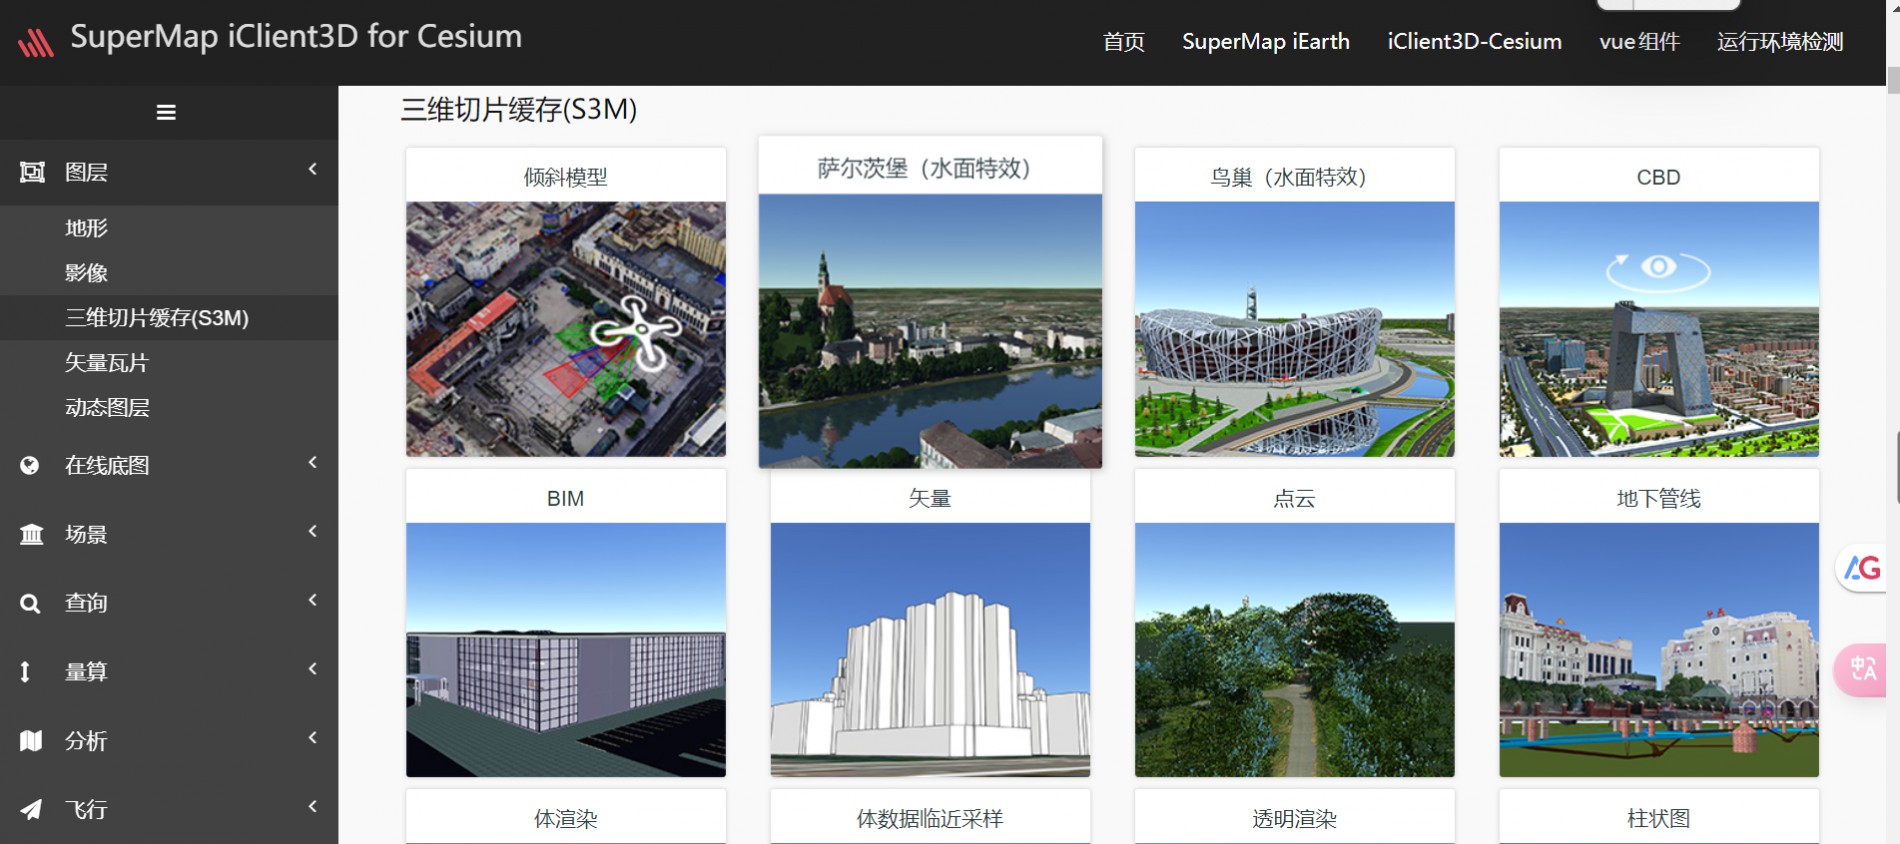Collapse the 图层 section chevron
The width and height of the screenshot is (1900, 844).
click(313, 169)
